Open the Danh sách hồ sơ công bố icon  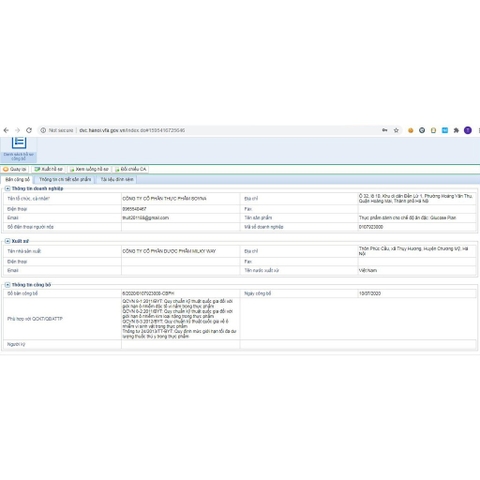pos(19,149)
